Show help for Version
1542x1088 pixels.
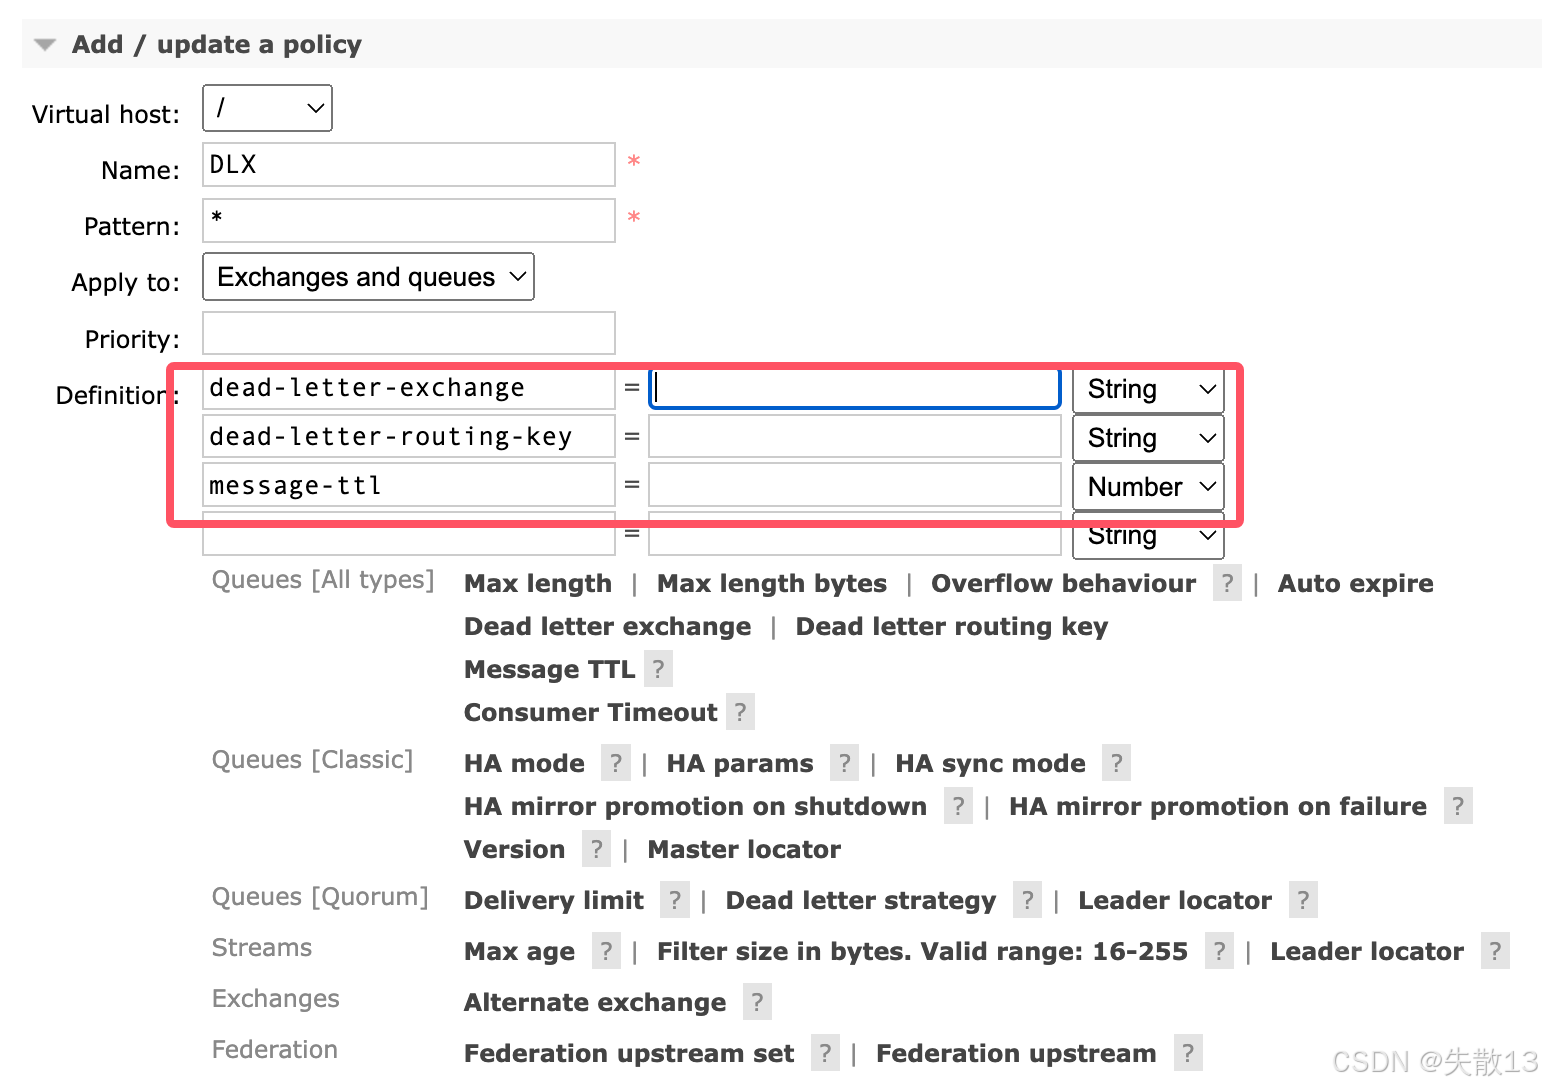pyautogui.click(x=596, y=849)
